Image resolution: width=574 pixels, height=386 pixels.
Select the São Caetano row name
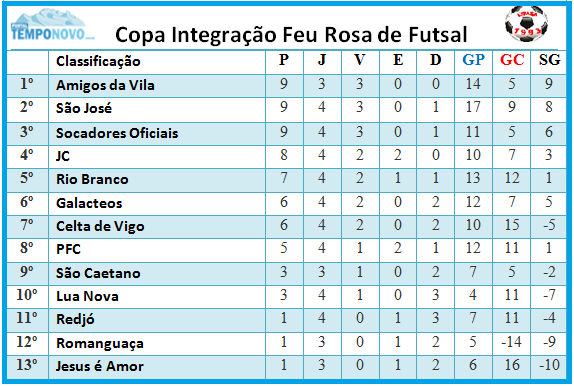98,273
